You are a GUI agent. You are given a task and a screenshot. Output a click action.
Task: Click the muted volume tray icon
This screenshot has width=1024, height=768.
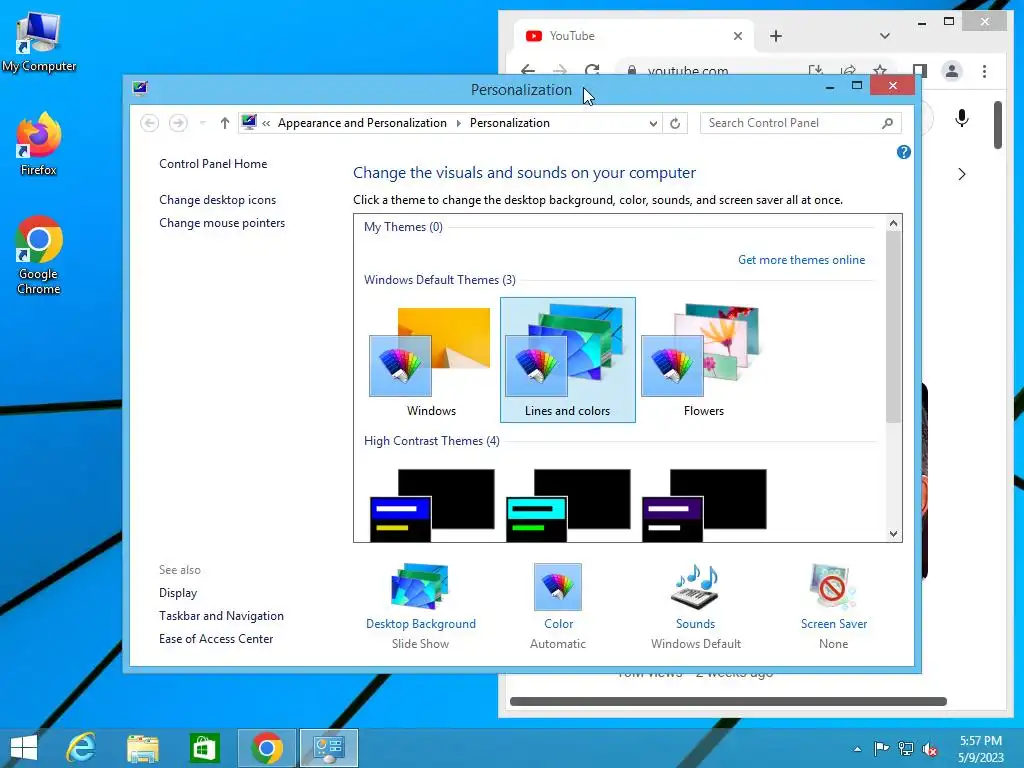click(929, 748)
